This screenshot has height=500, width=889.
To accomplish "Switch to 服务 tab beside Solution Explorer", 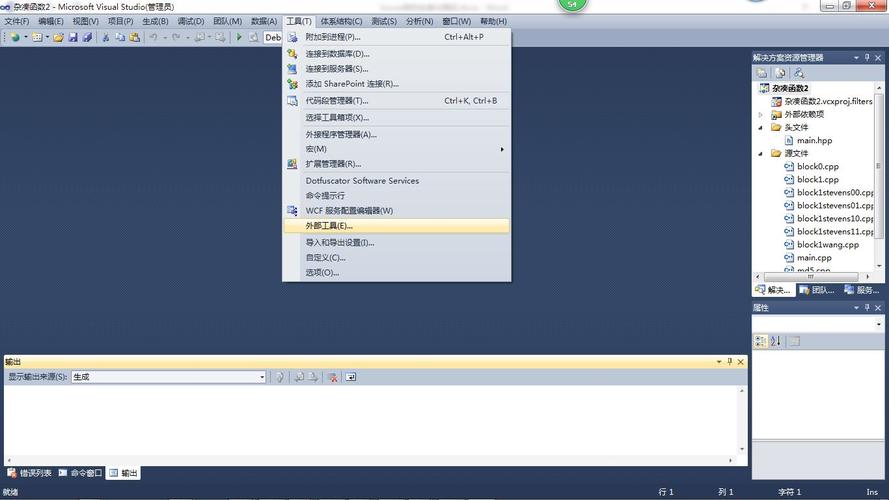I will click(862, 290).
